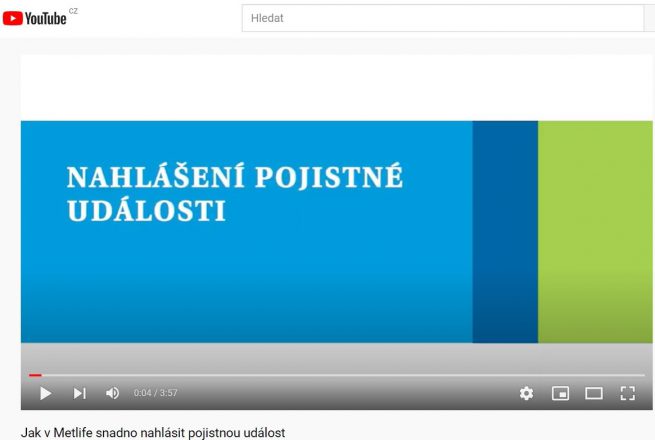The image size is (655, 440).
Task: Enter fullscreen mode
Action: [627, 393]
